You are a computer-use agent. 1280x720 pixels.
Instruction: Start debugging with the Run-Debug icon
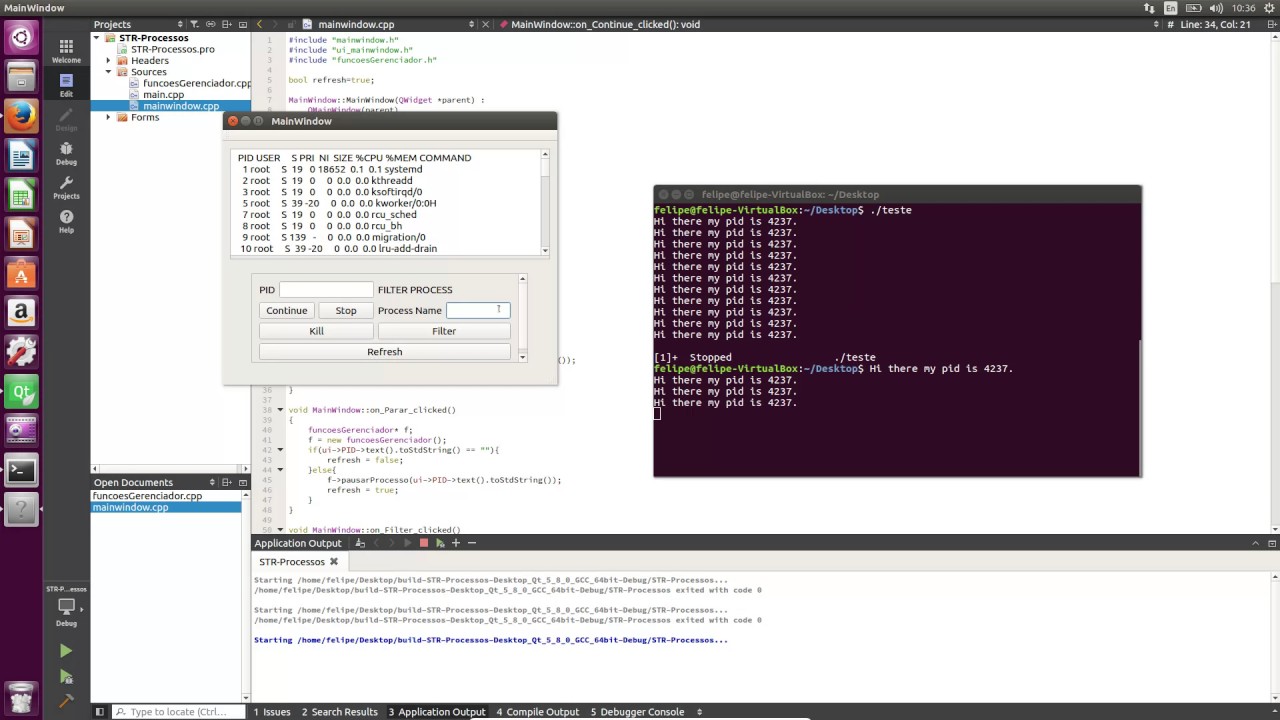(x=66, y=677)
